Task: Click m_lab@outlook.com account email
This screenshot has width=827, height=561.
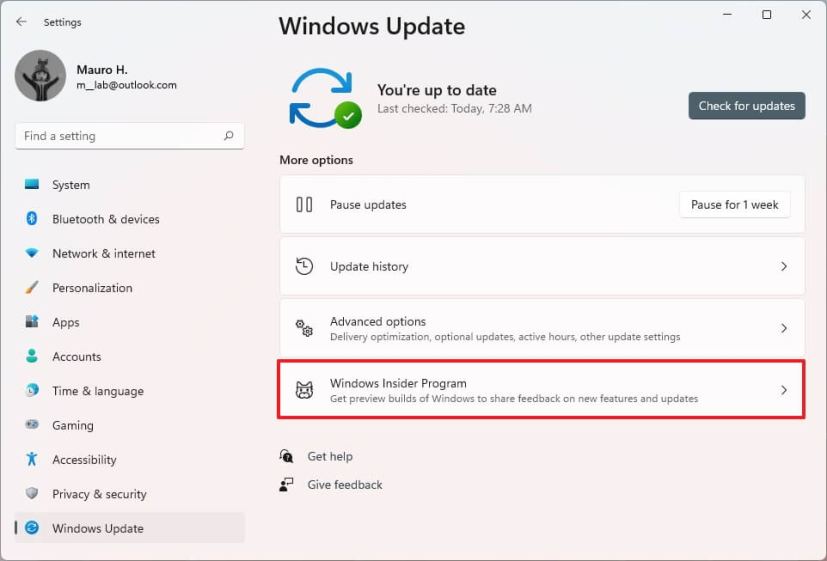Action: point(127,85)
